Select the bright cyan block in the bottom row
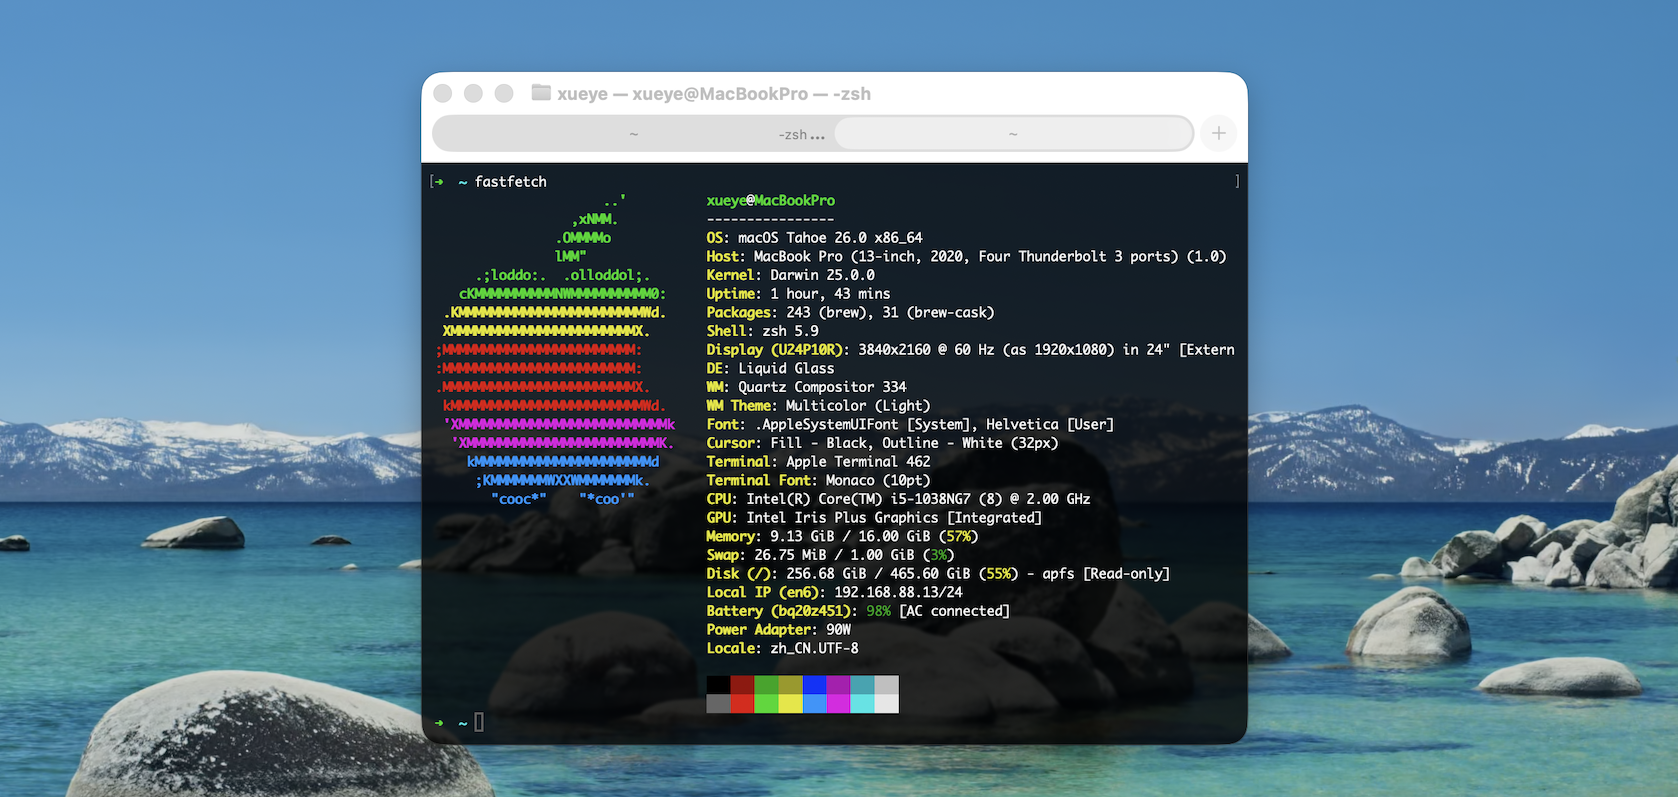The height and width of the screenshot is (797, 1678). click(x=862, y=704)
